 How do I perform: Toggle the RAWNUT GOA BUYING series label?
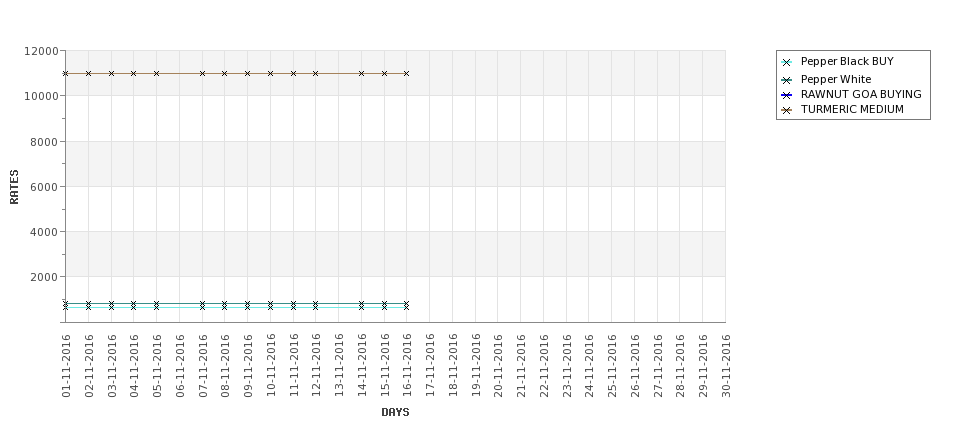click(x=860, y=95)
